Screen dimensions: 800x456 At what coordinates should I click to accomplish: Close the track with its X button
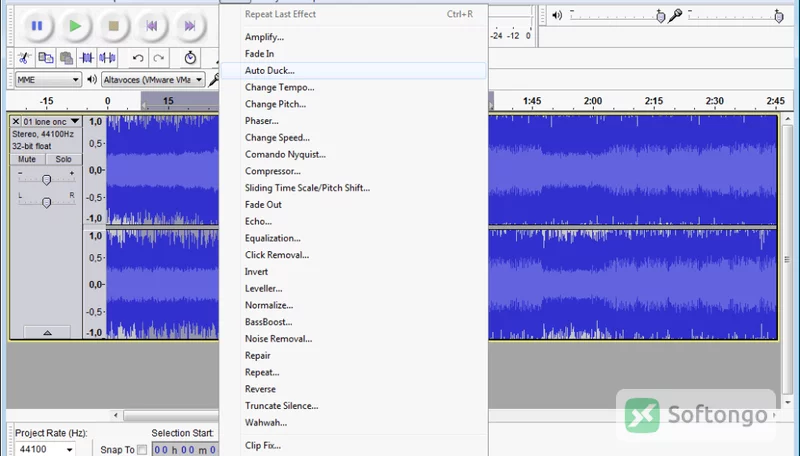[x=16, y=121]
